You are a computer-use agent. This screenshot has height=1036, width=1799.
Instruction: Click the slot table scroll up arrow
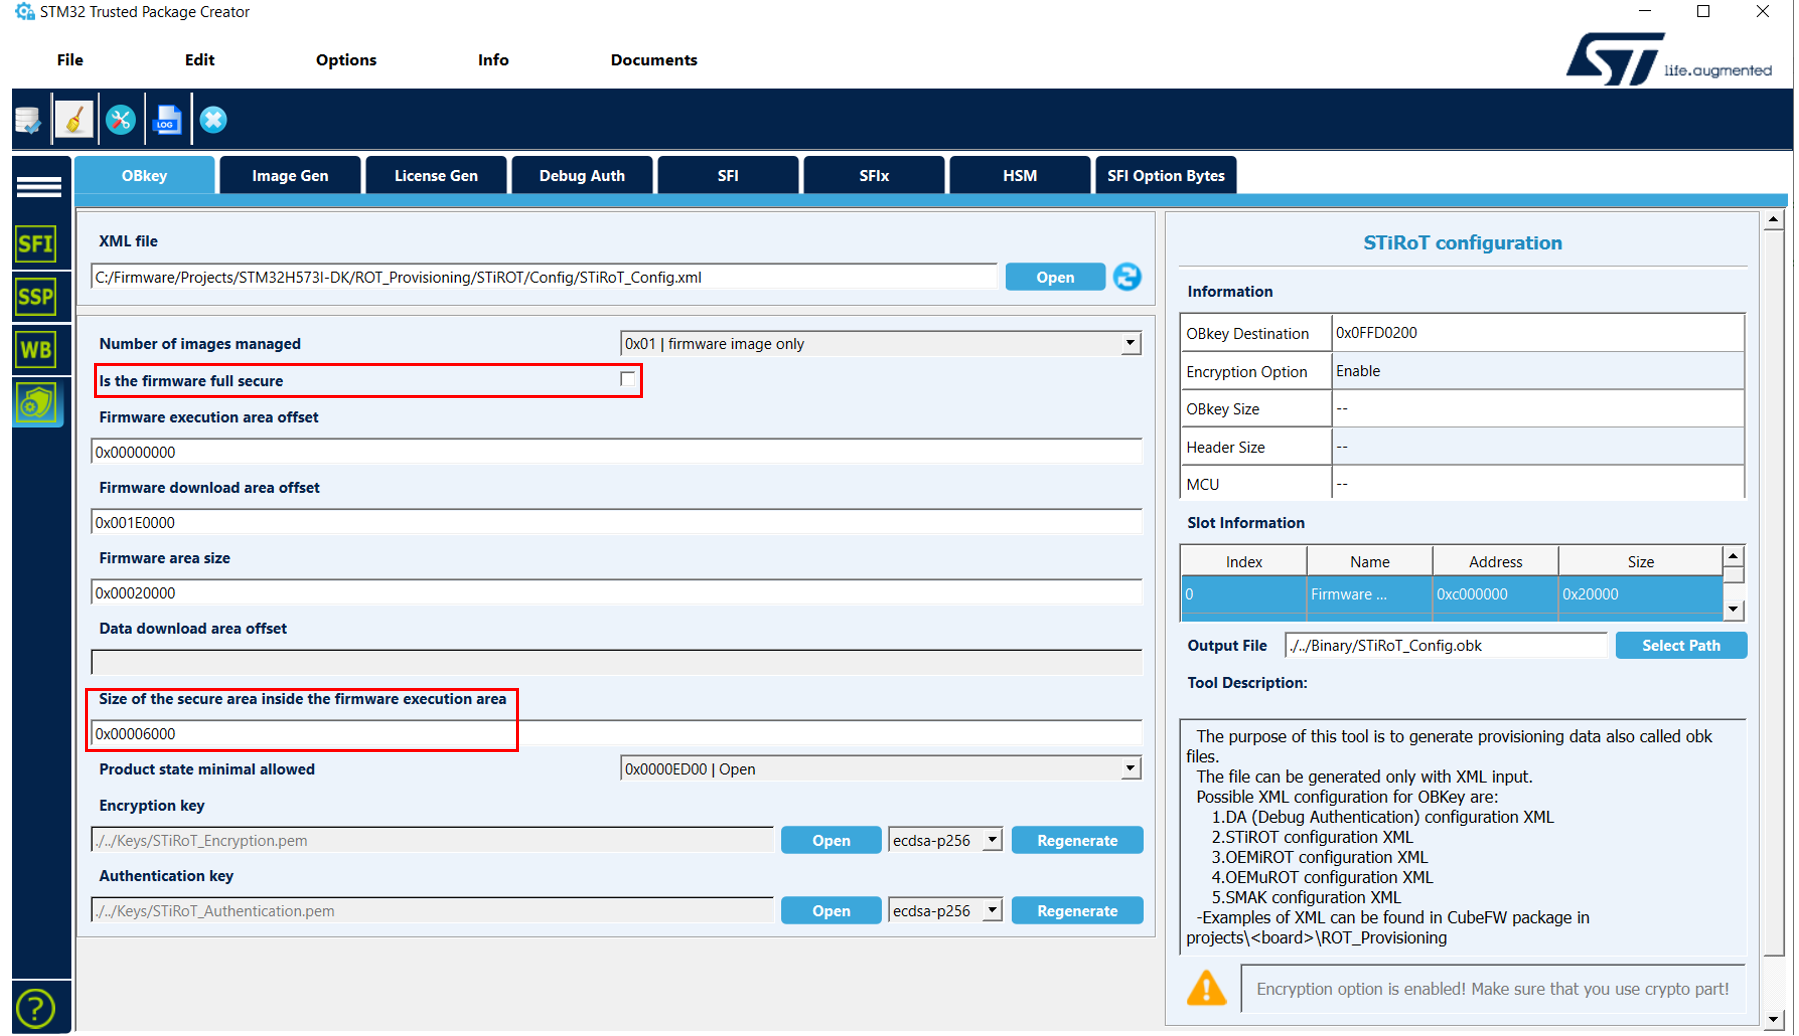tap(1733, 556)
